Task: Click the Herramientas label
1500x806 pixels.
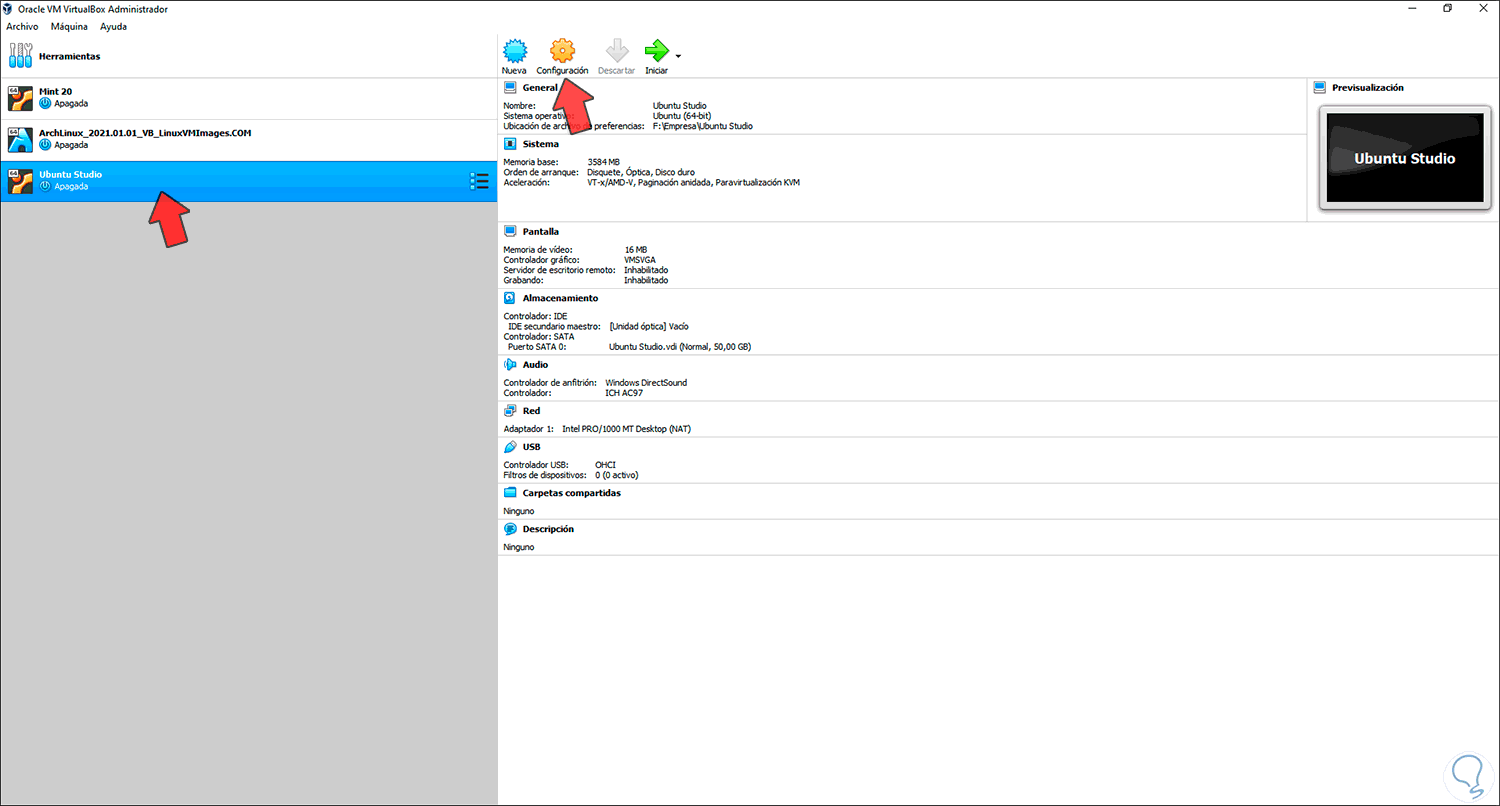Action: coord(70,56)
